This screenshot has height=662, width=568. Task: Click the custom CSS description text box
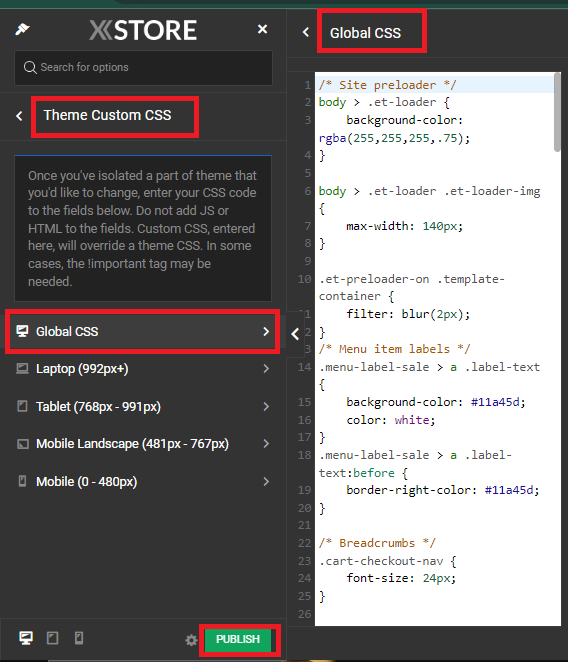[x=143, y=228]
